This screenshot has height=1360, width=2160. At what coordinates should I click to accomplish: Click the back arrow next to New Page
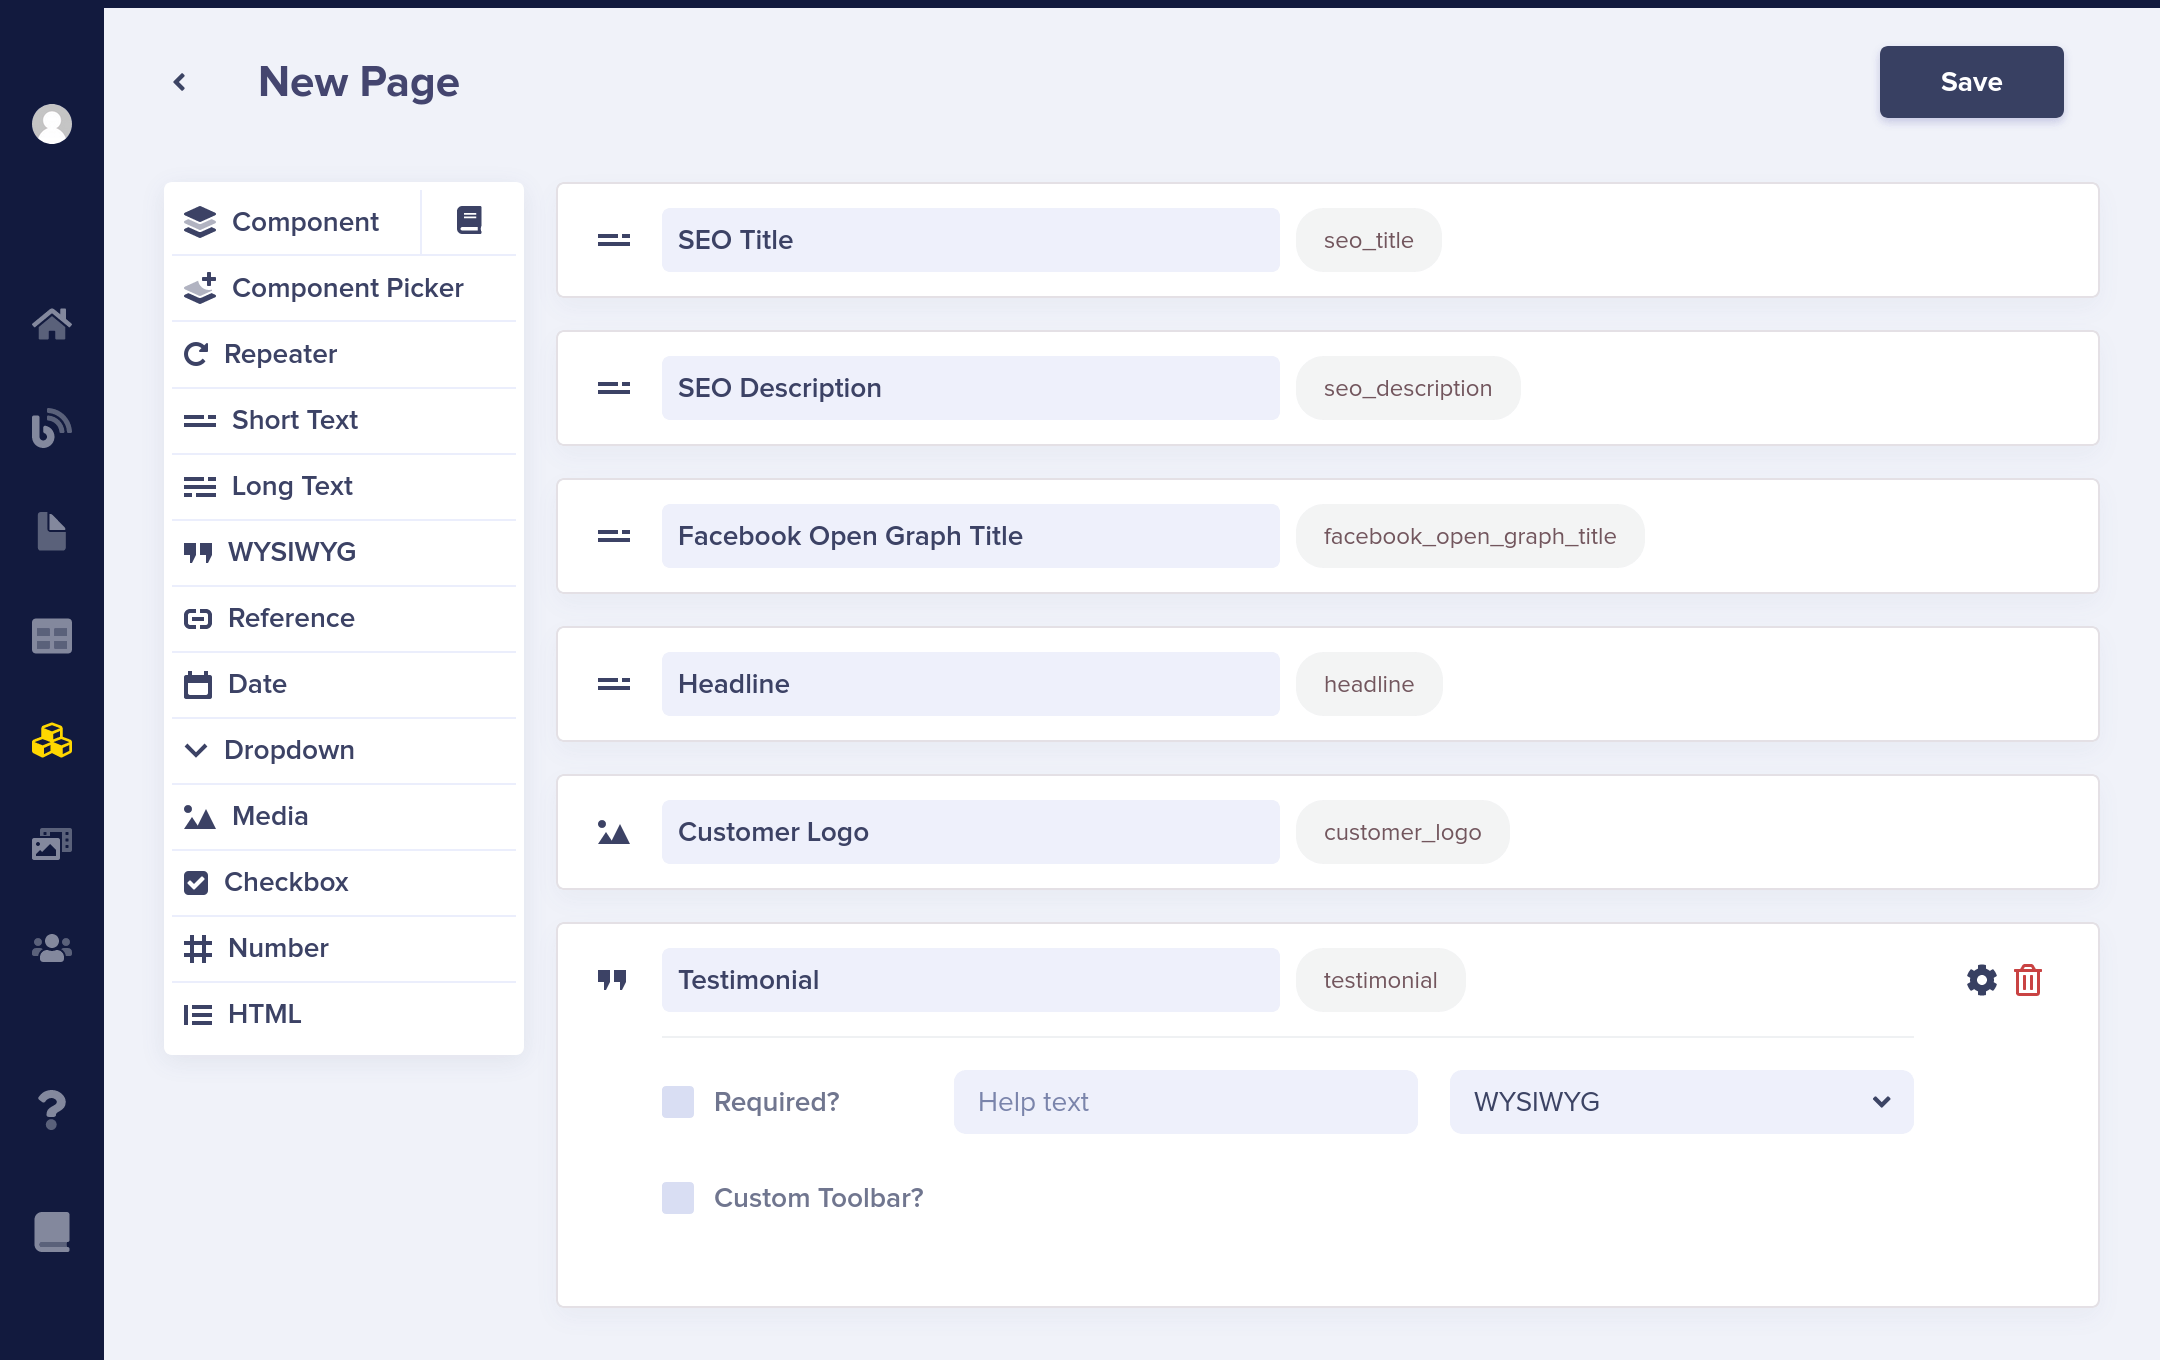coord(180,81)
